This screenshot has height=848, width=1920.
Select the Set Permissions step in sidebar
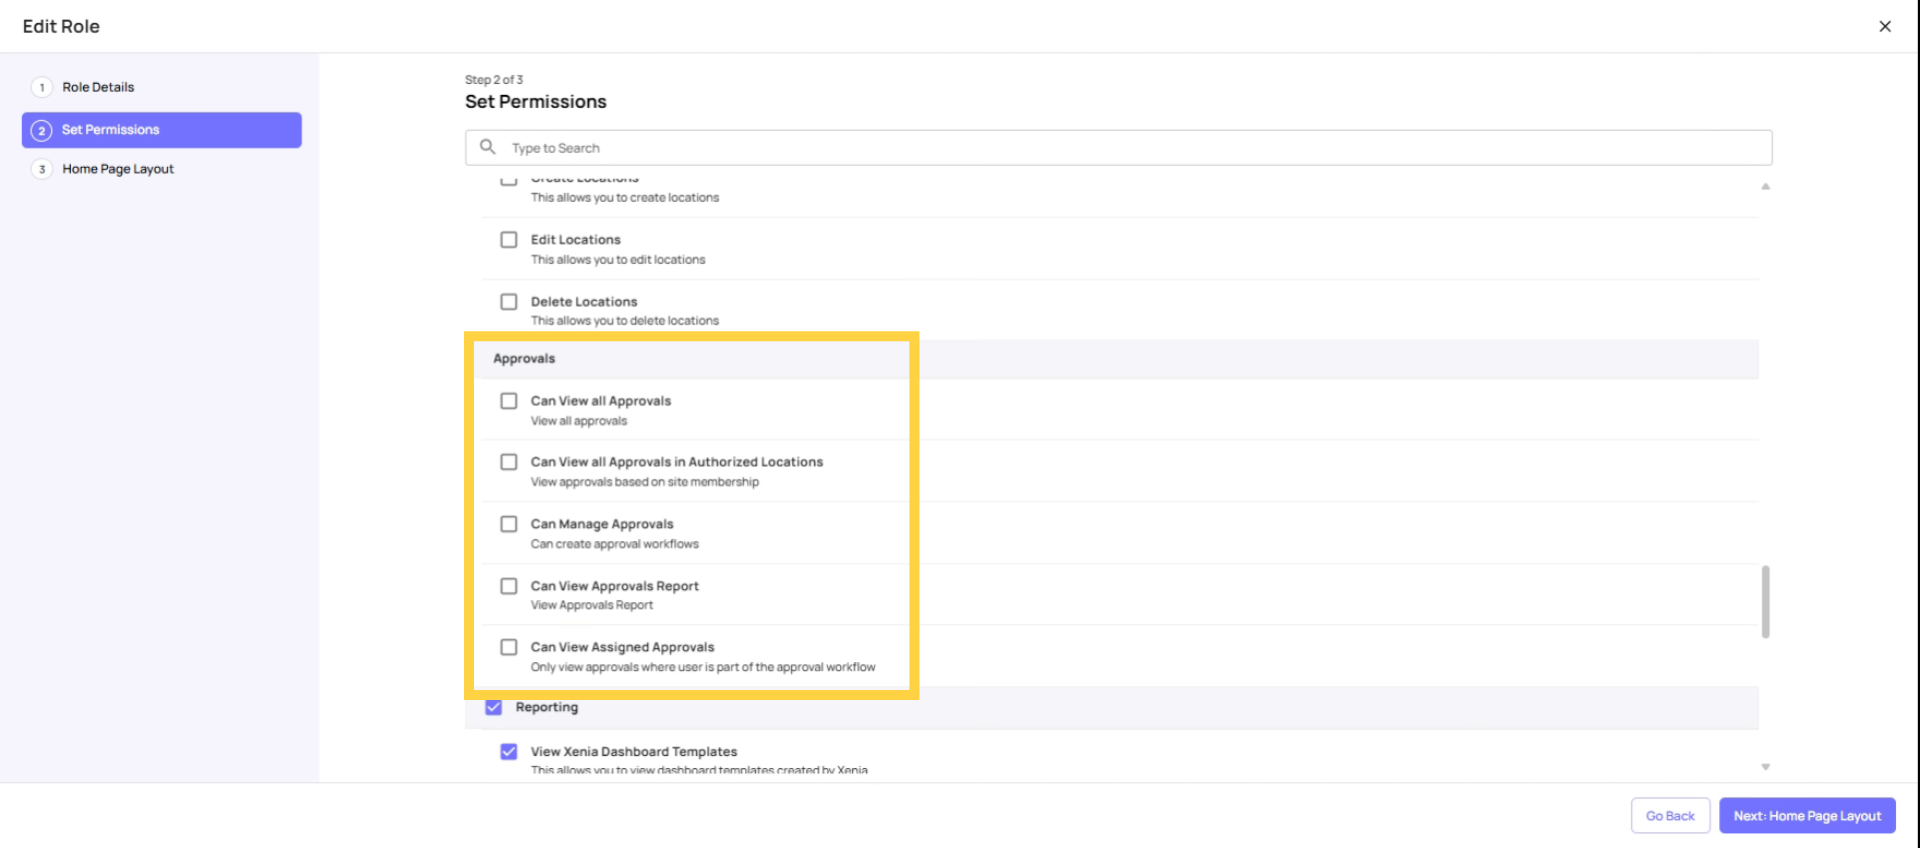point(162,130)
